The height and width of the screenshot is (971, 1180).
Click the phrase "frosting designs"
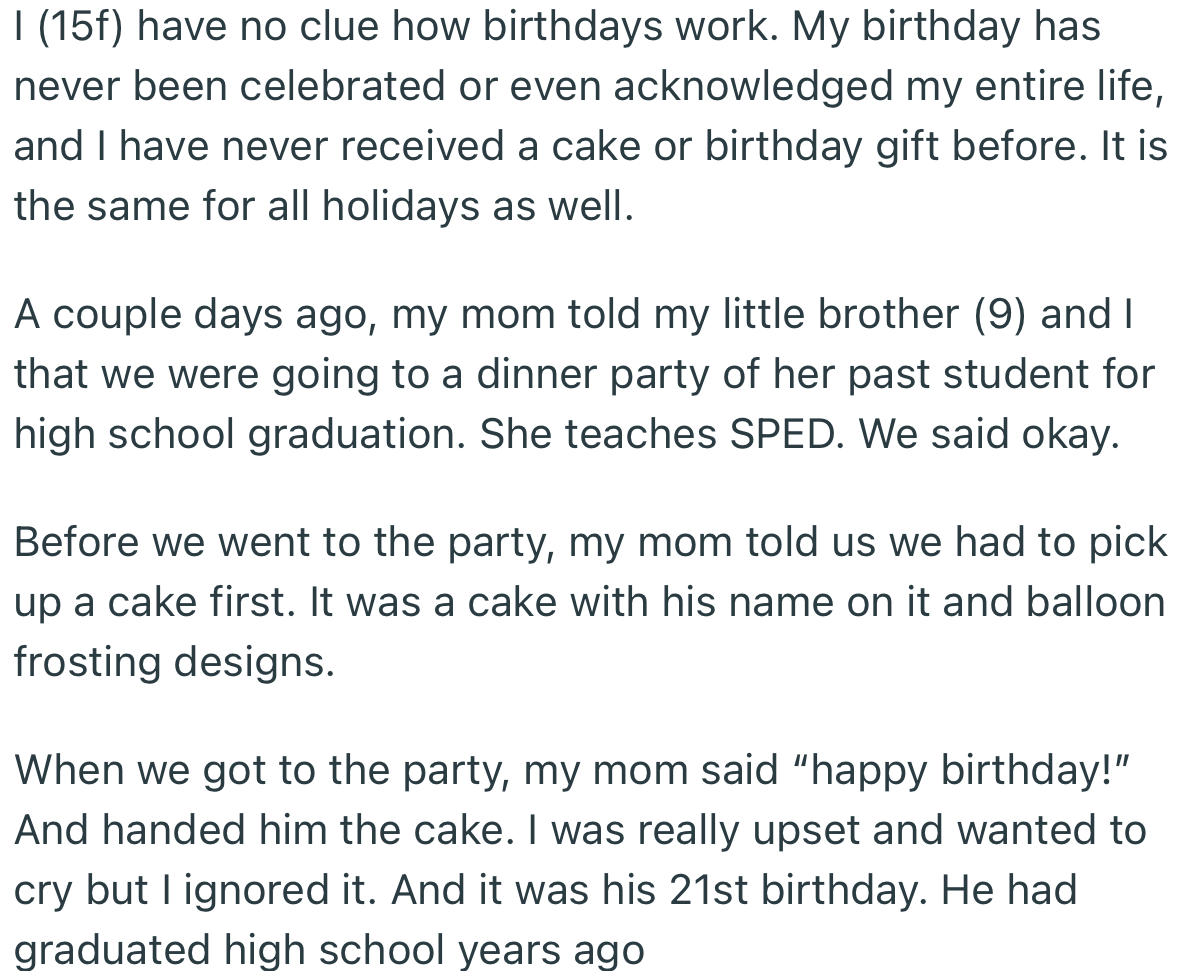point(174,662)
